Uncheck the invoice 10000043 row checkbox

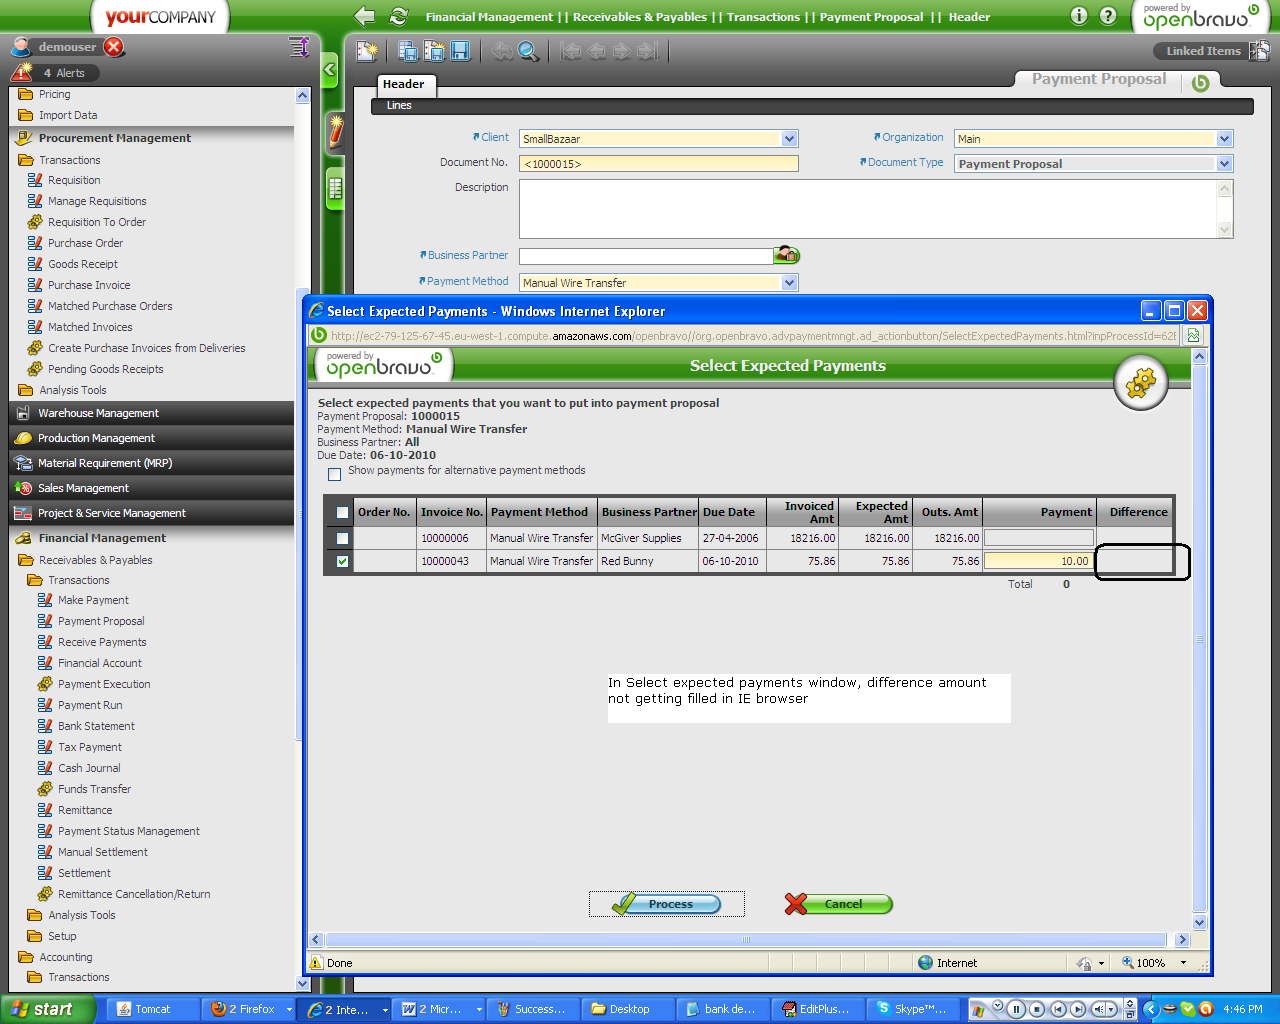tap(342, 561)
